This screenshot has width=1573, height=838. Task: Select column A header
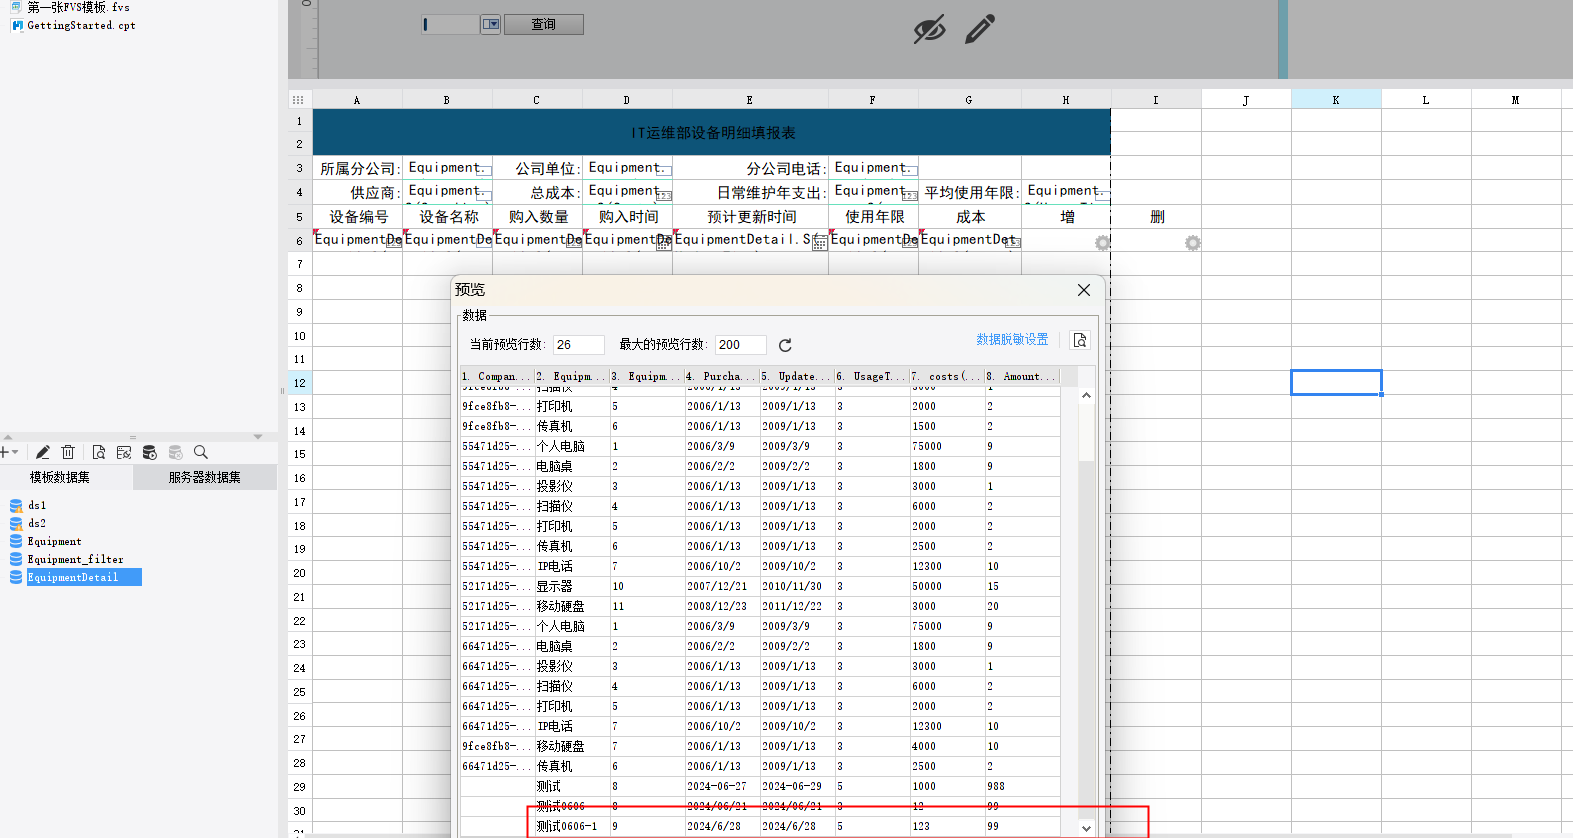357,100
